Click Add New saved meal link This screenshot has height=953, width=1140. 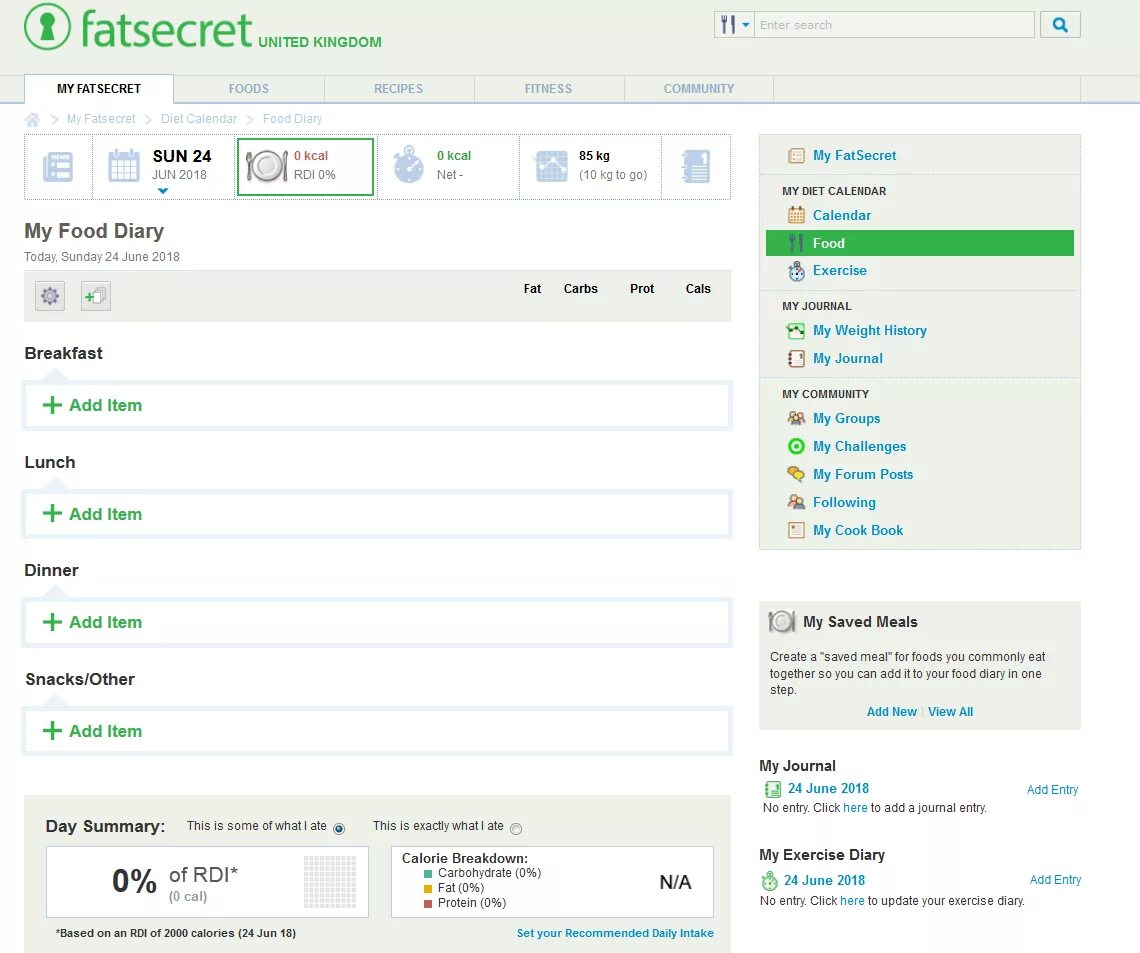[x=891, y=712]
